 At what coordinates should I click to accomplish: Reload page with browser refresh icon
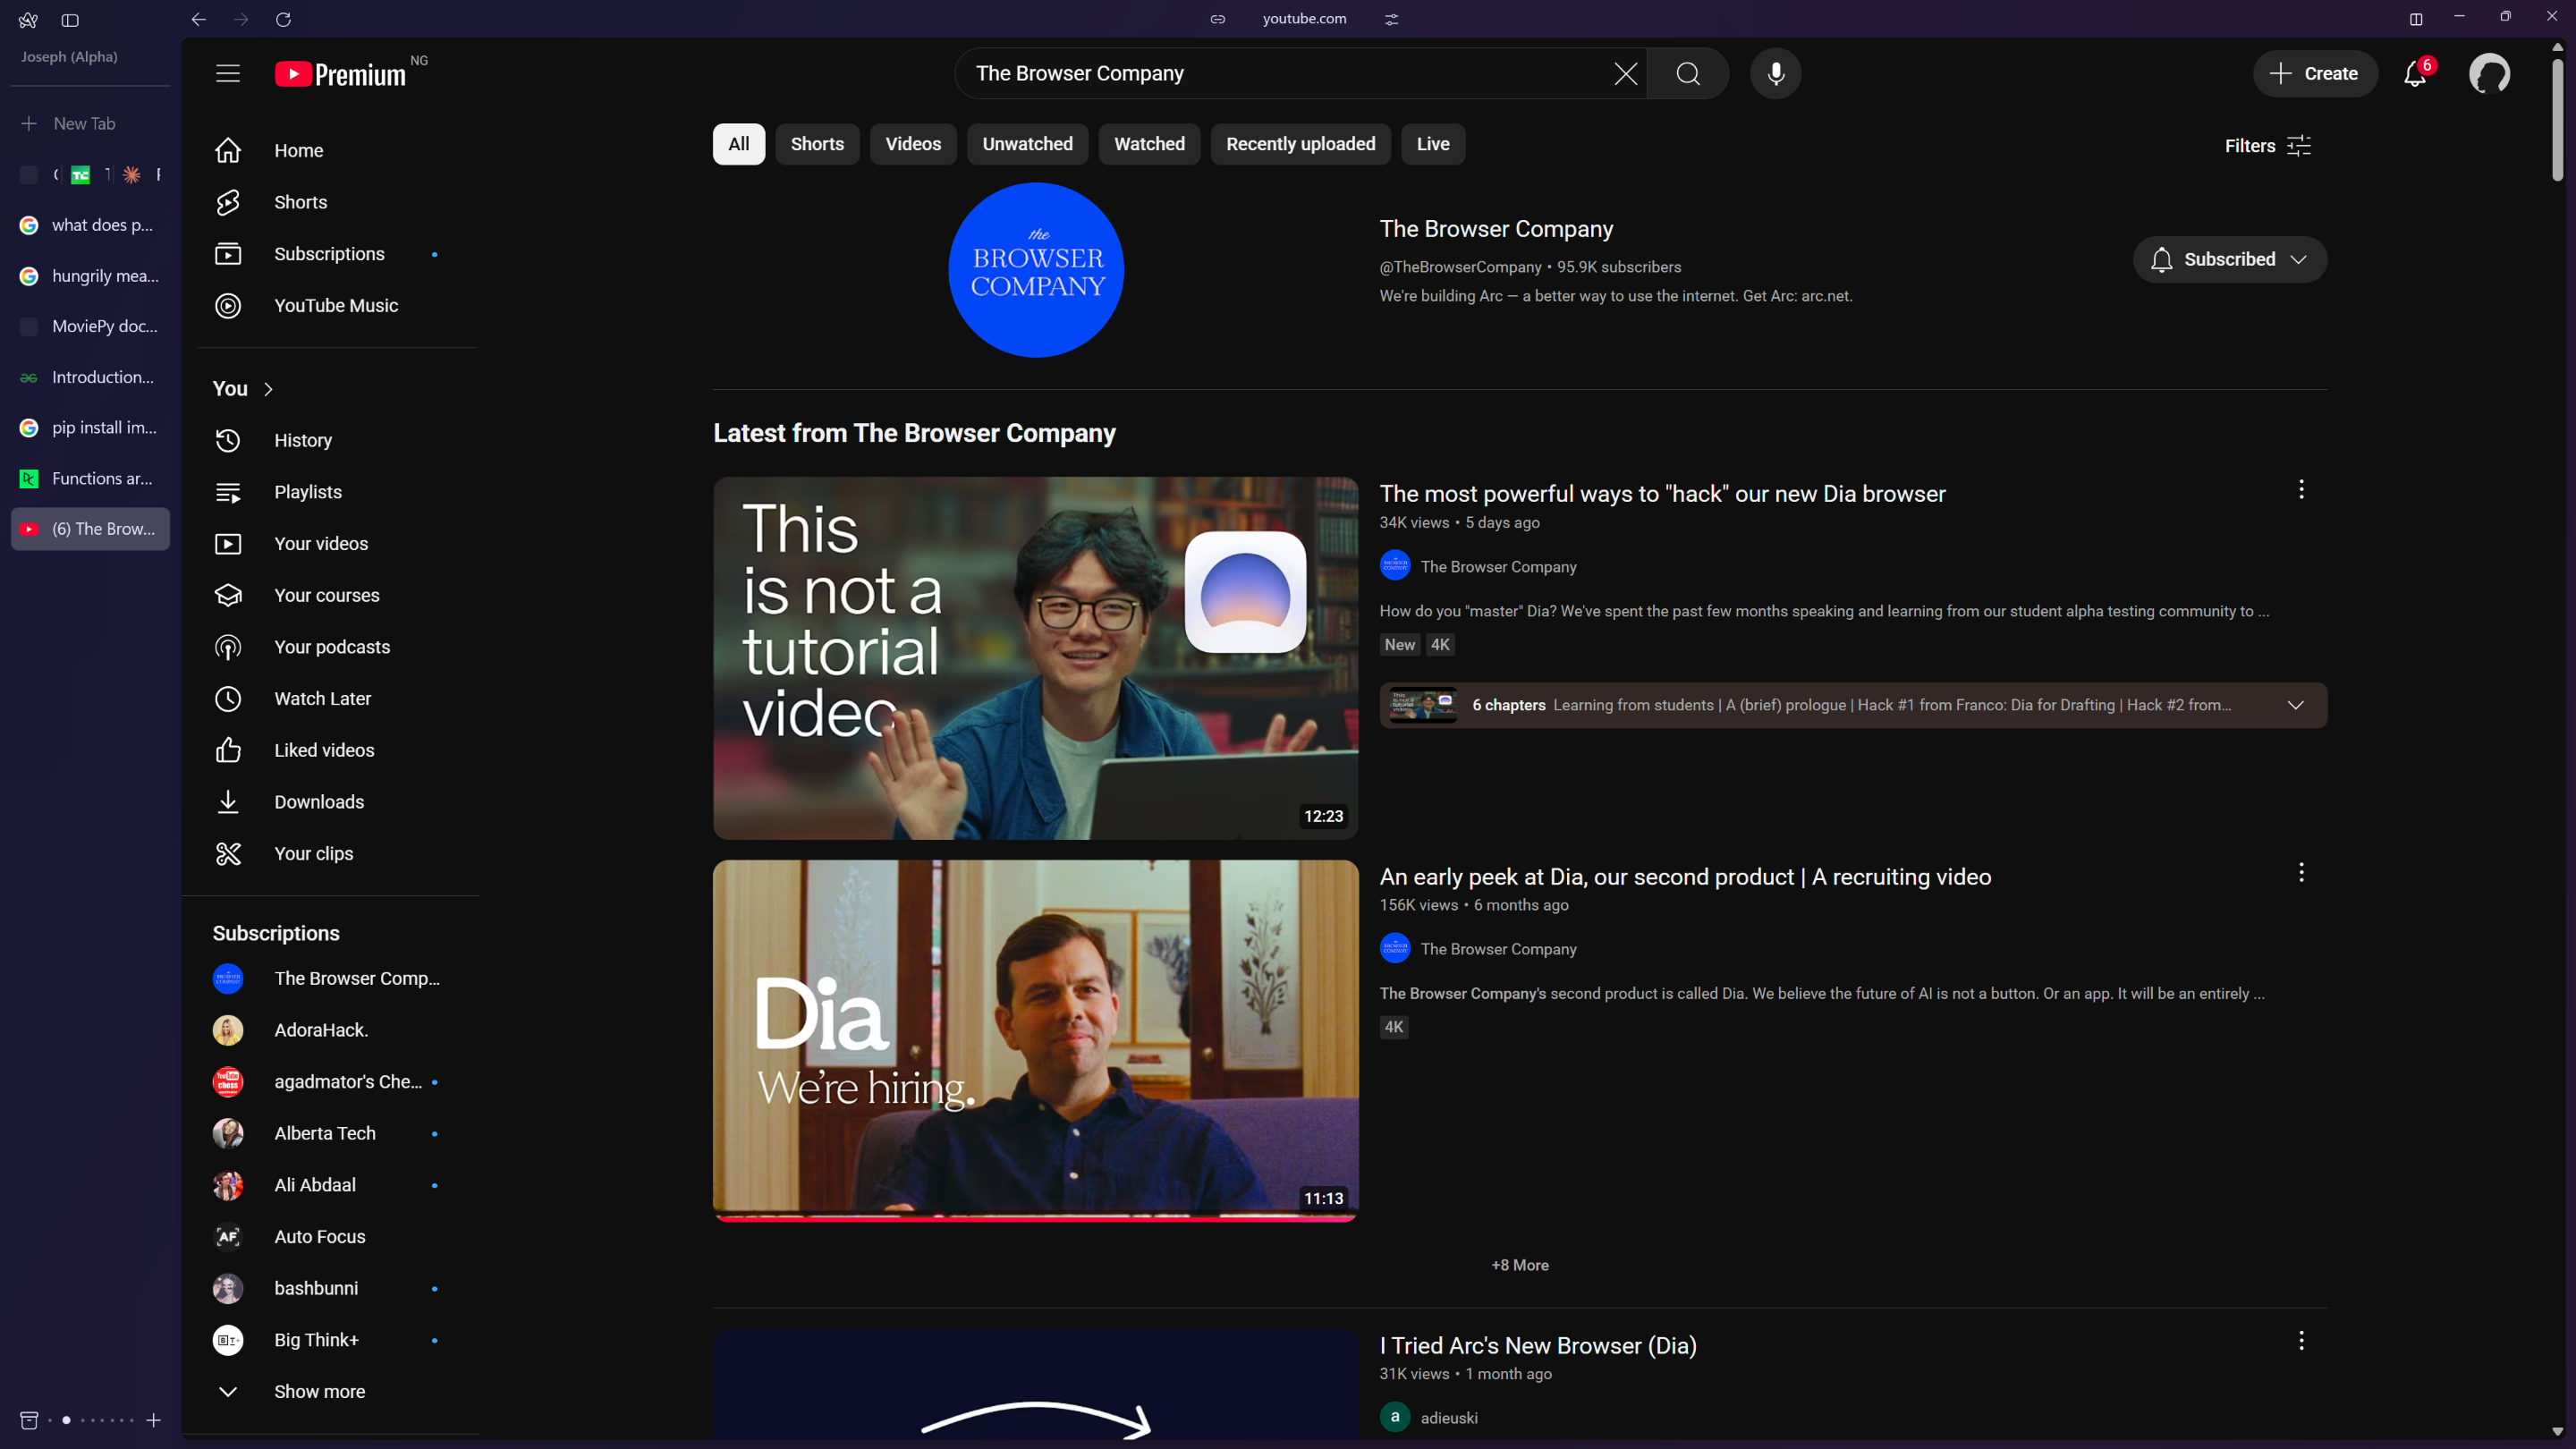283,19
